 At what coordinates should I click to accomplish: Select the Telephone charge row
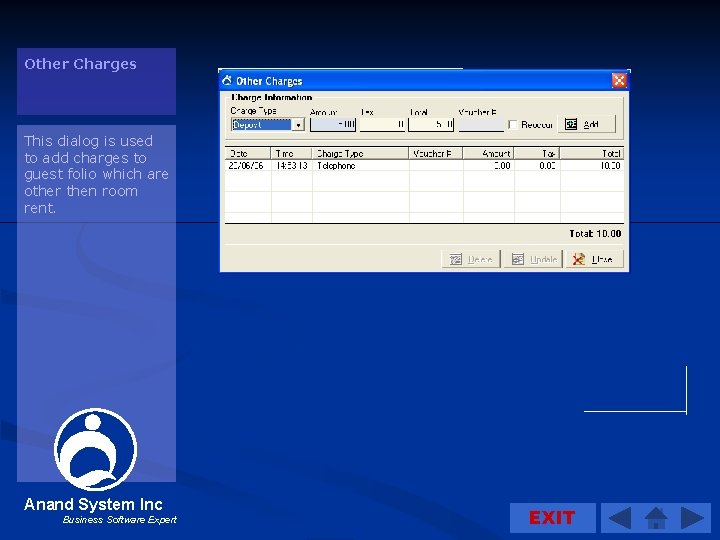click(424, 166)
